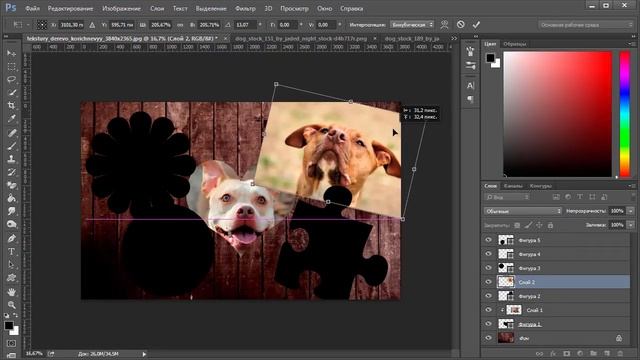Select the Healing Brush tool
The width and height of the screenshot is (640, 360).
point(11,132)
